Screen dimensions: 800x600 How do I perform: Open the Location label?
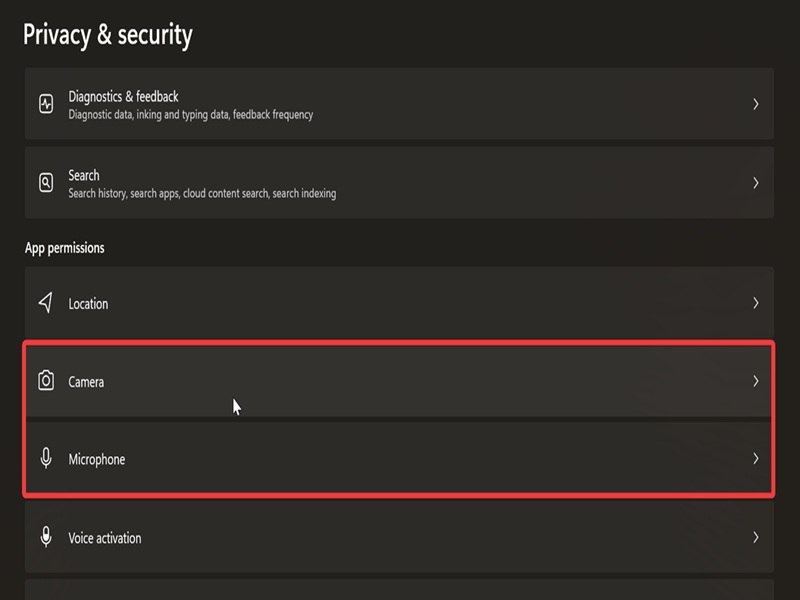[x=88, y=304]
